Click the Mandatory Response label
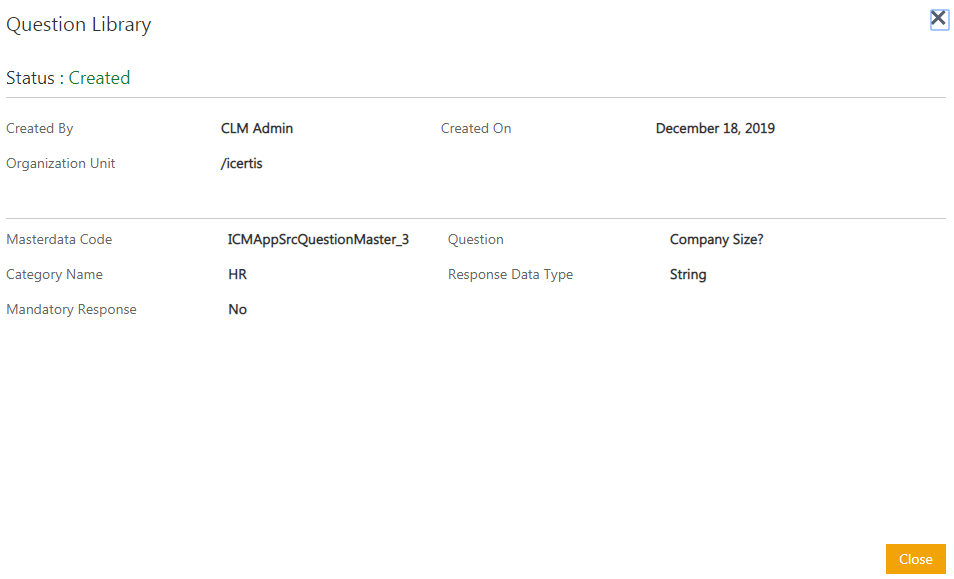This screenshot has height=579, width=954. coord(71,310)
